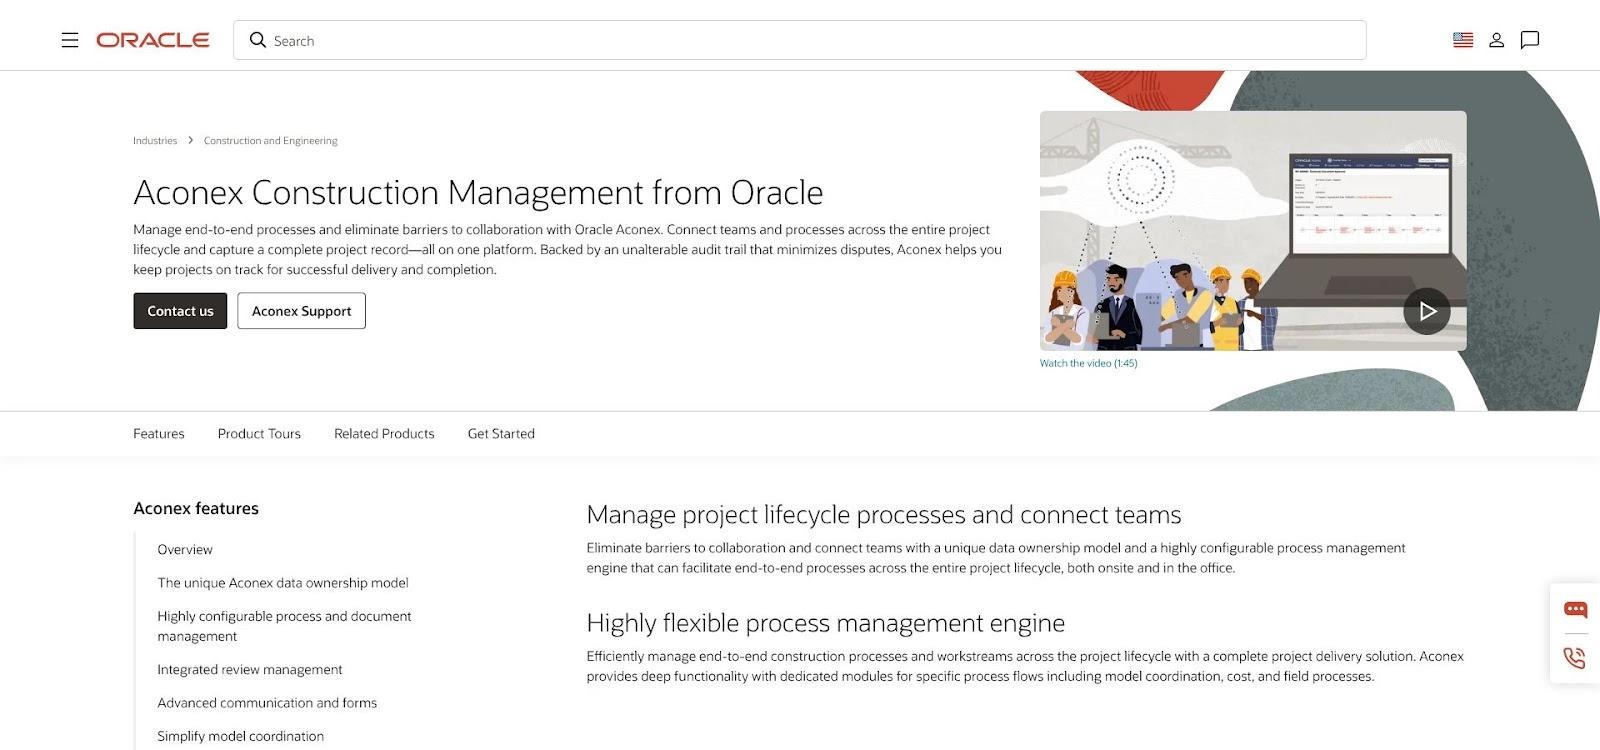
Task: Select The unique Aconex data ownership model
Action: point(283,583)
